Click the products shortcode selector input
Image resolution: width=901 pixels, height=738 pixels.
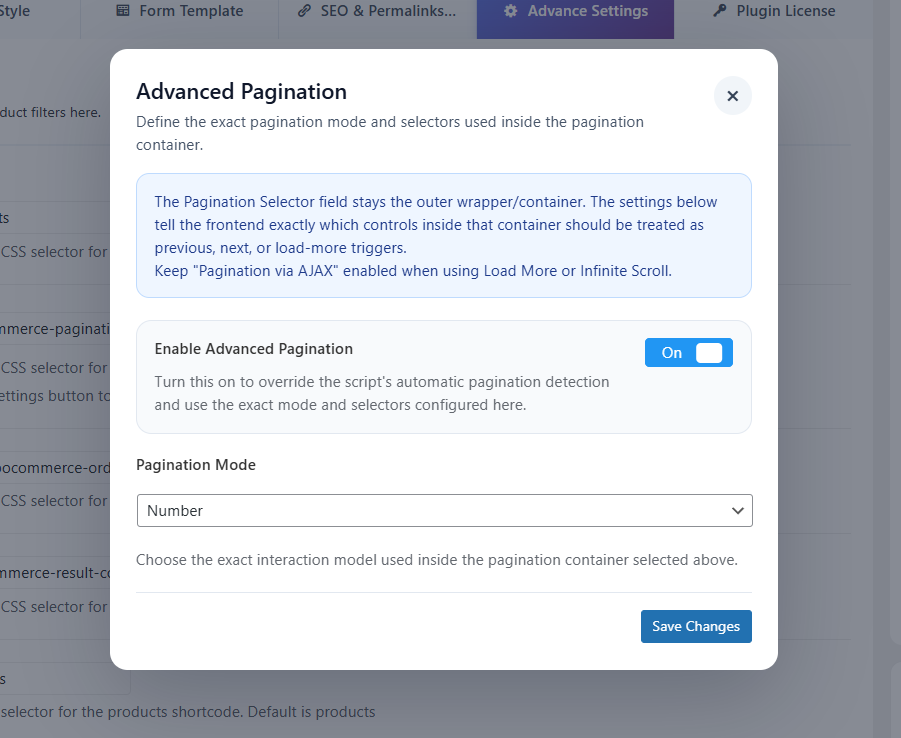[x=60, y=678]
